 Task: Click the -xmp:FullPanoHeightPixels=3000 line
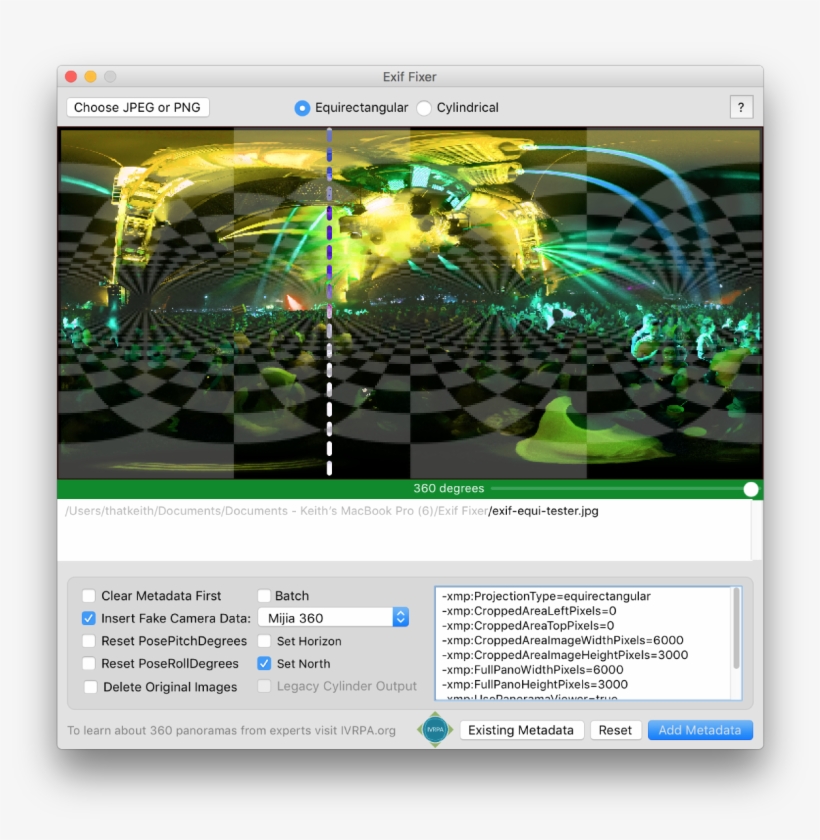535,684
